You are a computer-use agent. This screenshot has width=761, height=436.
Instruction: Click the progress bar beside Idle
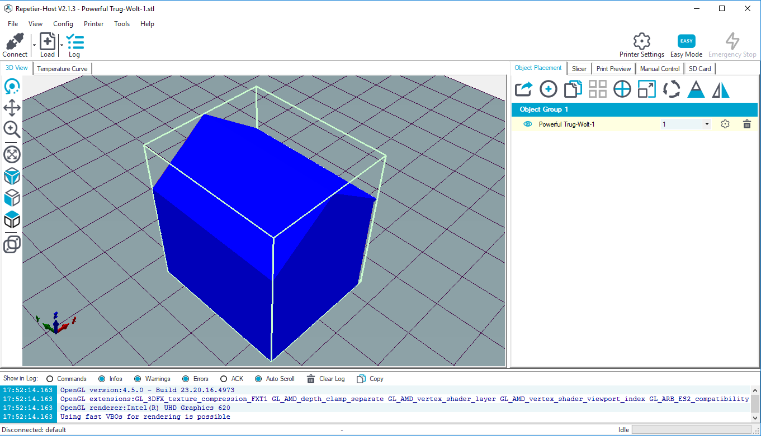pyautogui.click(x=692, y=430)
